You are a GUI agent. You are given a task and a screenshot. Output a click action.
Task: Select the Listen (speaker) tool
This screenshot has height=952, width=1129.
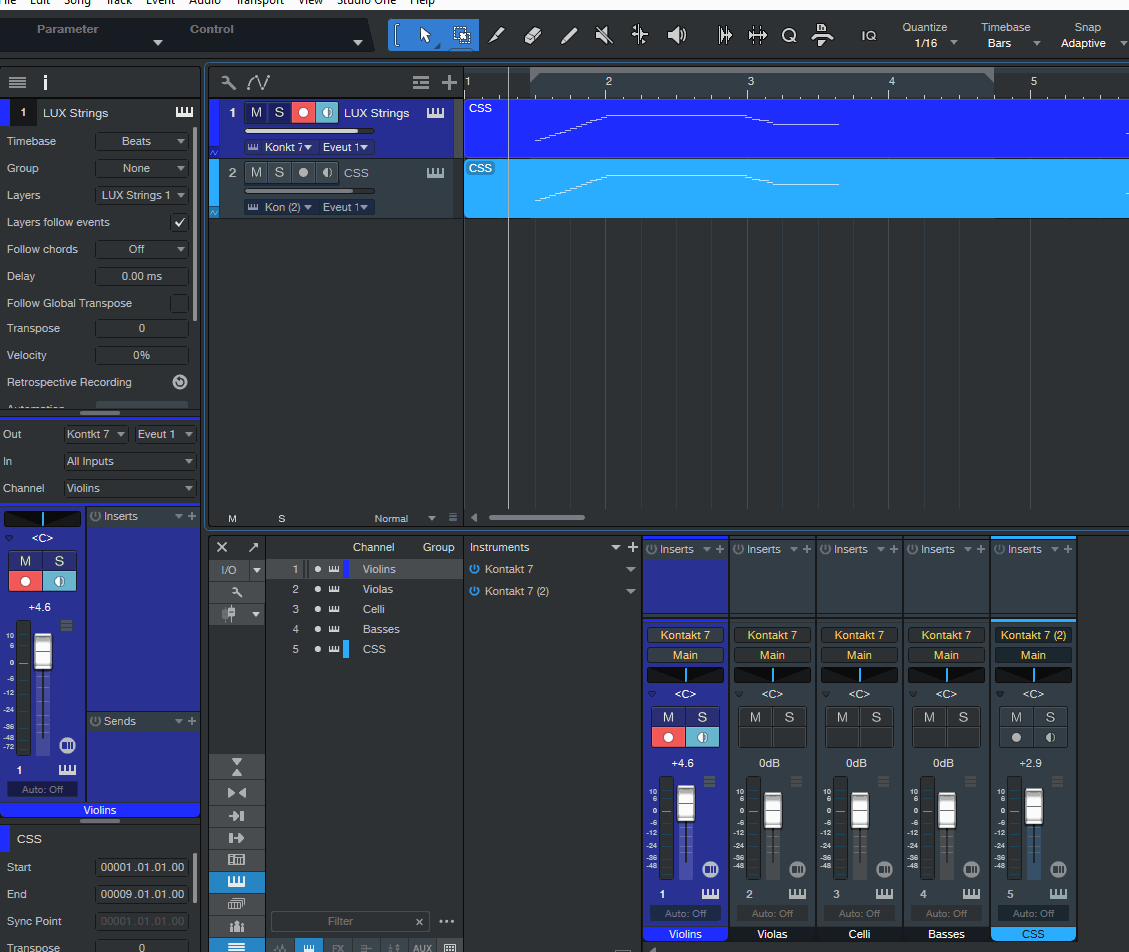pos(677,35)
